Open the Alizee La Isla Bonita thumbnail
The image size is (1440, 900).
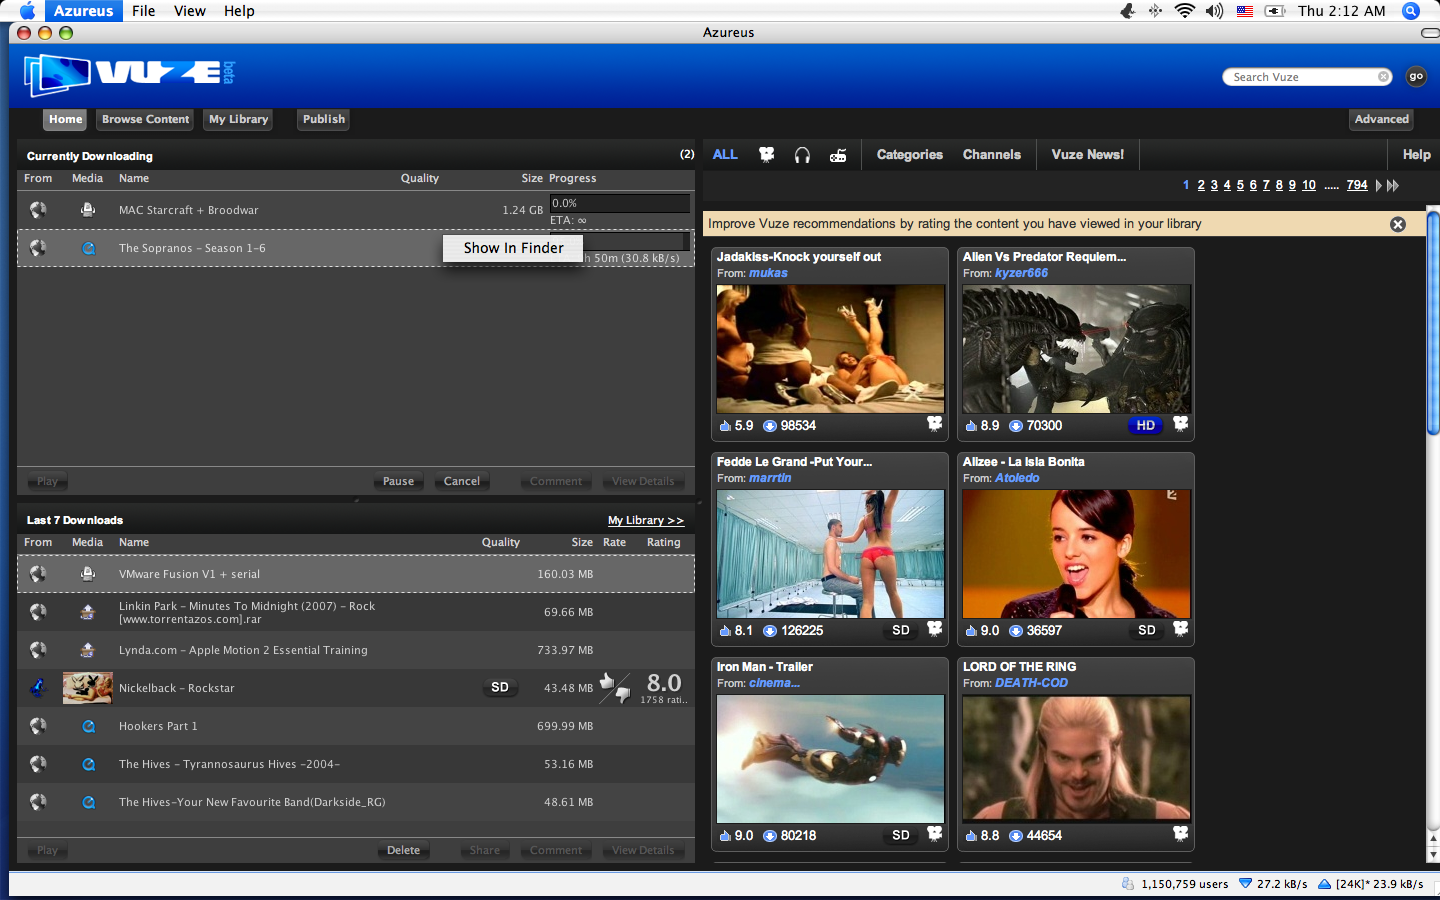[1076, 553]
